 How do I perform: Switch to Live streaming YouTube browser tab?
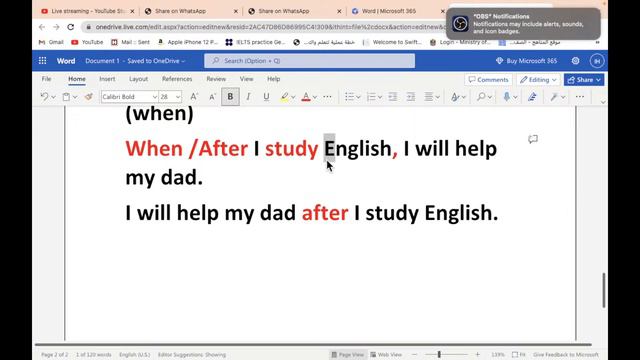click(x=88, y=11)
